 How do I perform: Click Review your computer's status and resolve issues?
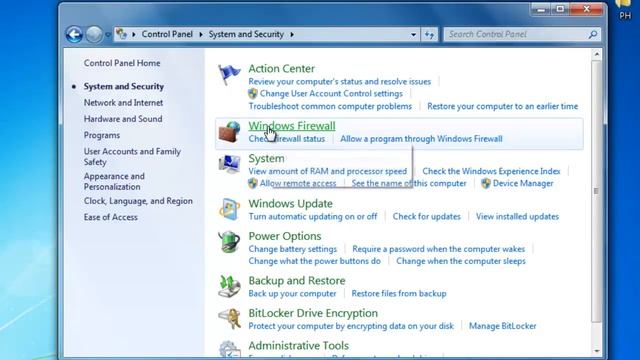(x=340, y=82)
